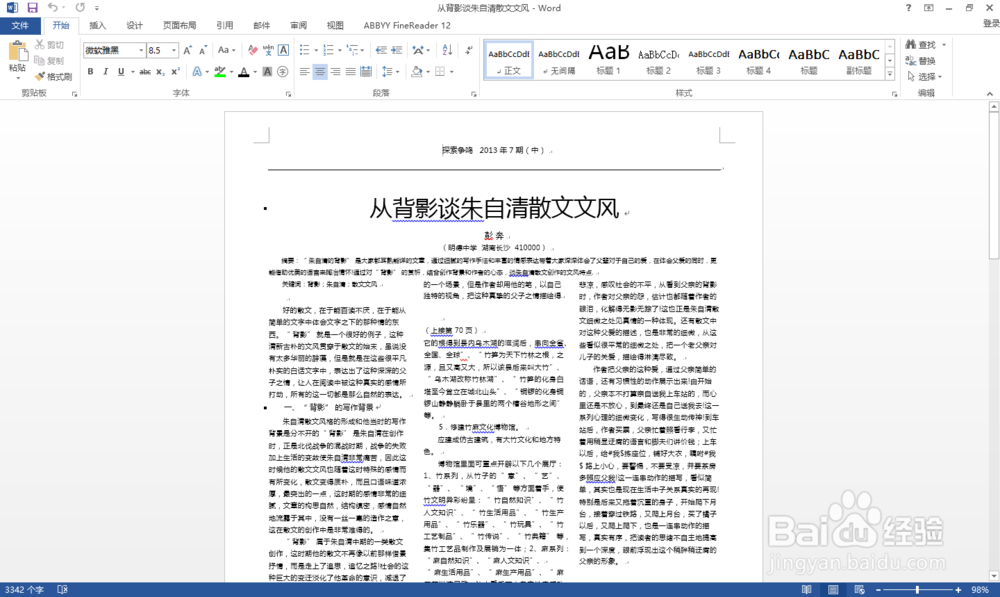Viewport: 1000px width, 597px height.
Task: Apply text highlight color
Action: pos(218,70)
